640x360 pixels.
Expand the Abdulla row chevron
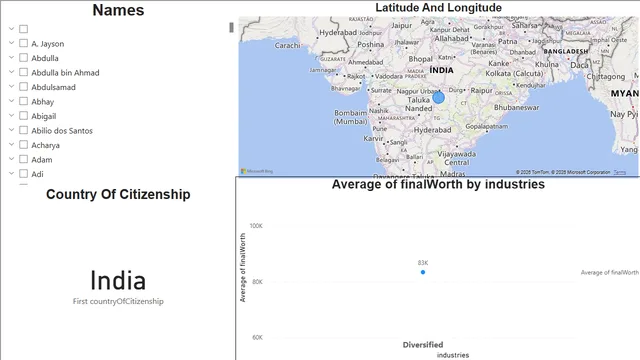(11, 58)
